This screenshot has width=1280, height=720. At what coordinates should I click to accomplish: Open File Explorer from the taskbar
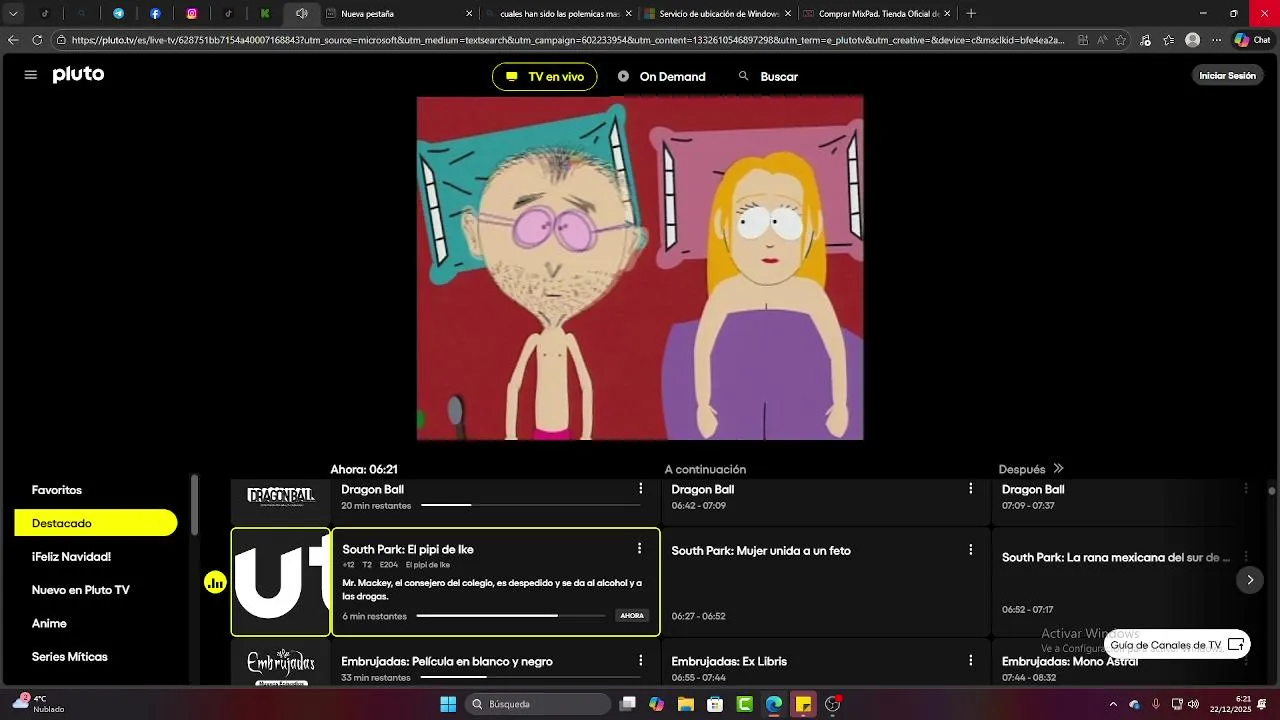[x=686, y=704]
